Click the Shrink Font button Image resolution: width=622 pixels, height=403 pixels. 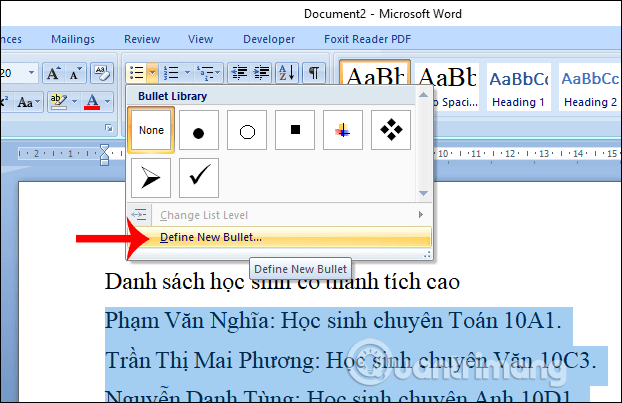(75, 73)
